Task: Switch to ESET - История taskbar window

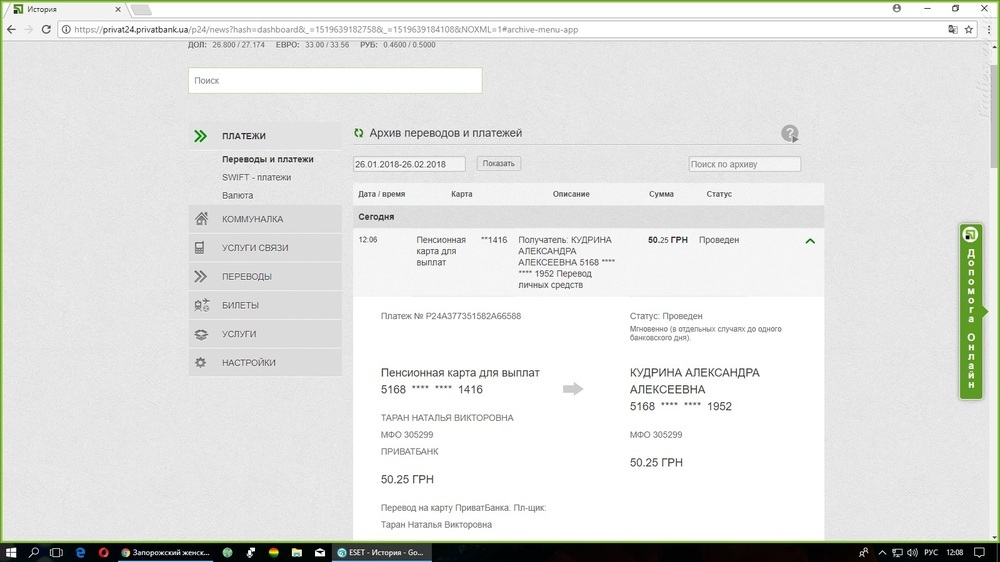Action: (381, 552)
